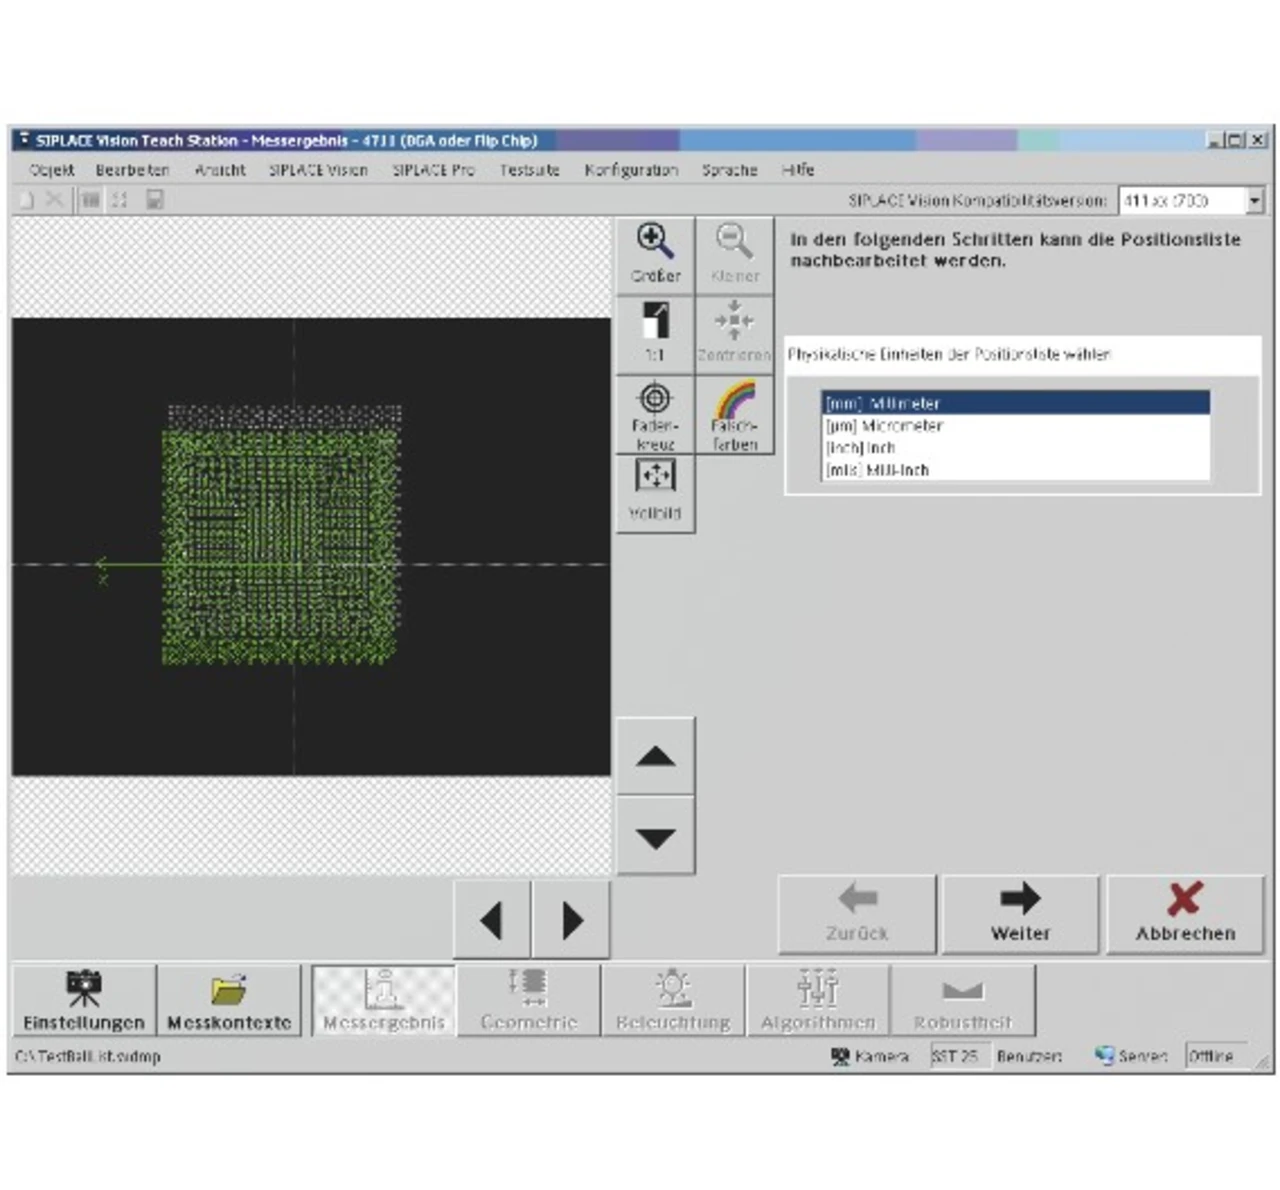1280x1190 pixels.
Task: Click Abbrechen to cancel
Action: point(1185,915)
